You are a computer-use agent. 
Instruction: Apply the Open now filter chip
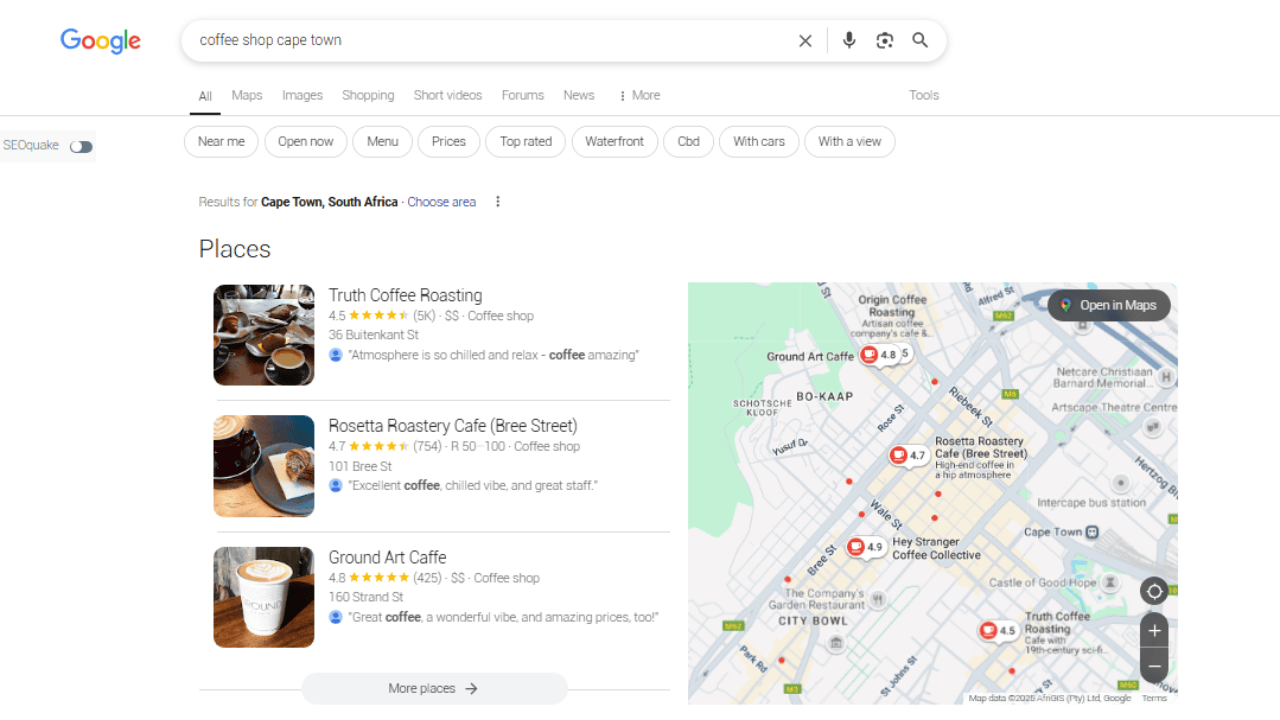pos(306,141)
